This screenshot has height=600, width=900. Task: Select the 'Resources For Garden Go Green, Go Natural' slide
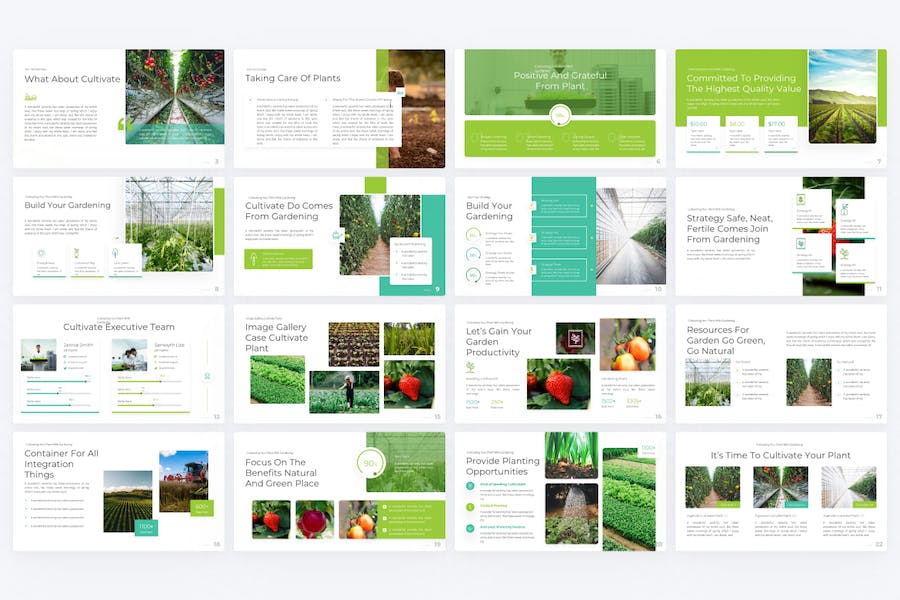click(781, 364)
